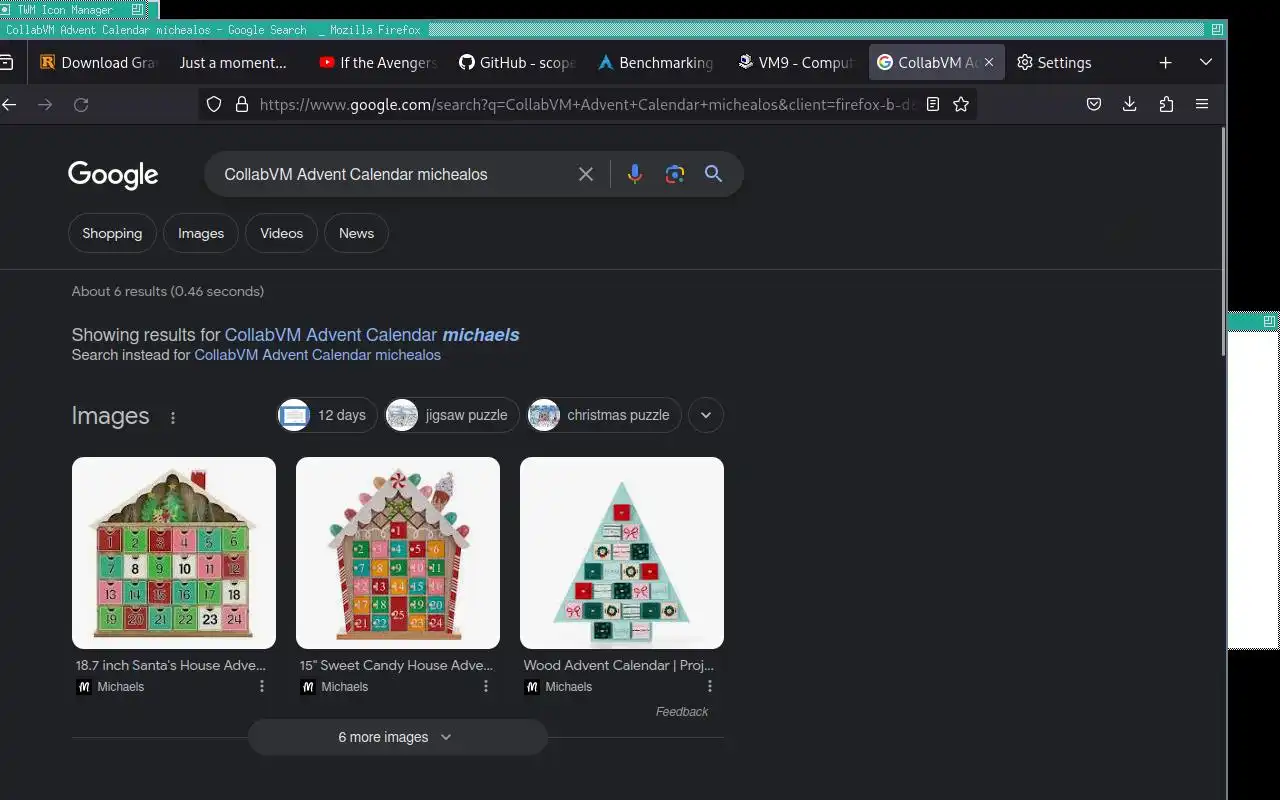
Task: Filter results by News
Action: coord(356,233)
